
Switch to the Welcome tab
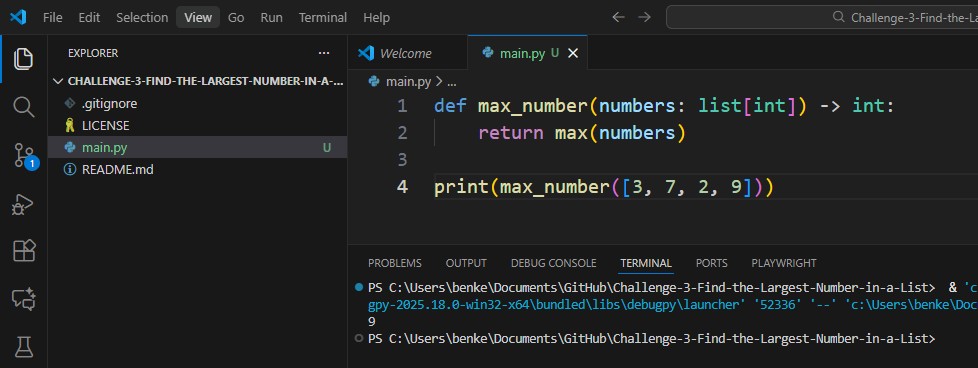tap(407, 53)
